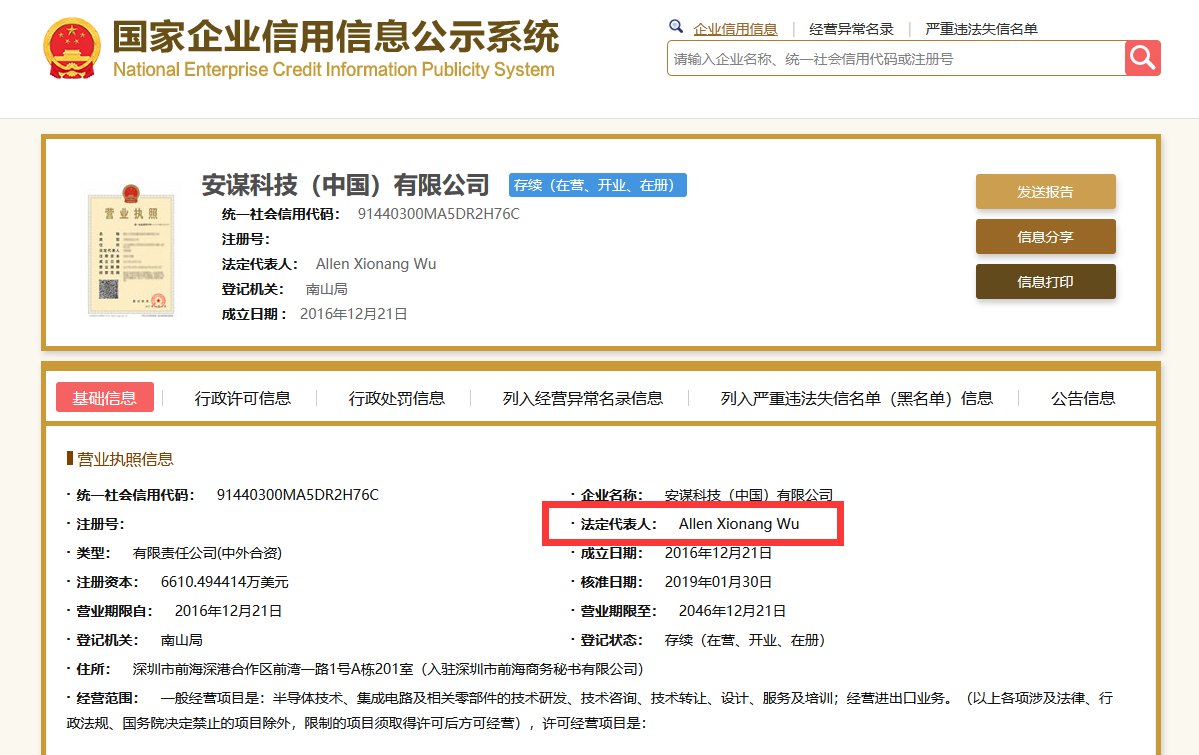The width and height of the screenshot is (1199, 755).
Task: Select the 经营异常名录 search category
Action: click(849, 28)
